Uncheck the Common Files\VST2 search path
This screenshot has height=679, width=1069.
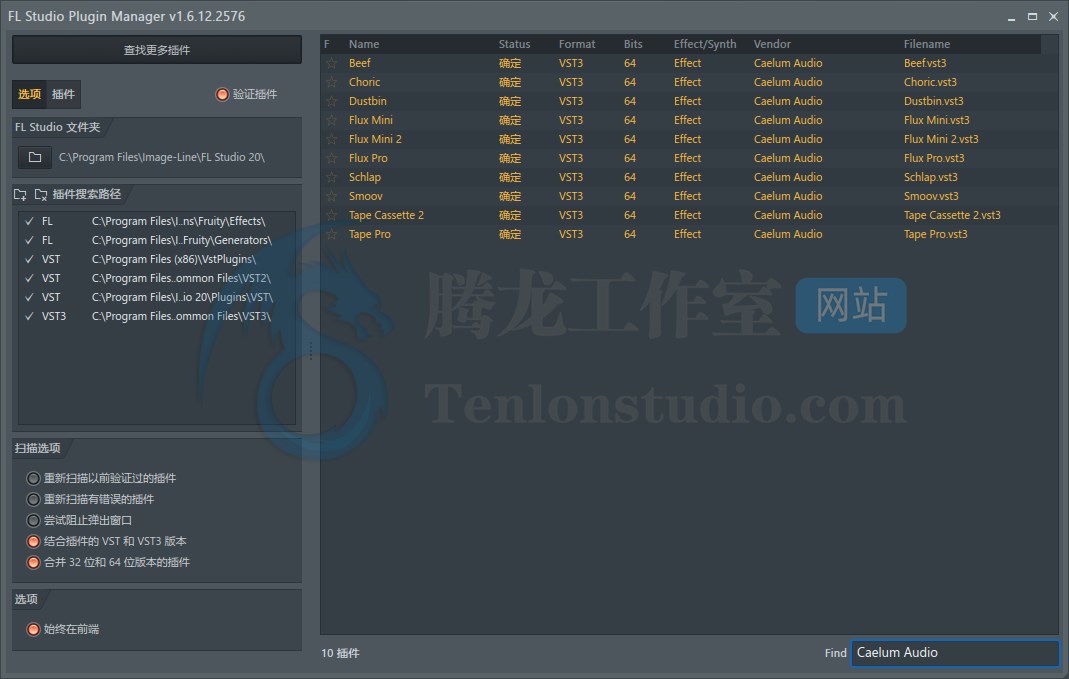coord(29,278)
